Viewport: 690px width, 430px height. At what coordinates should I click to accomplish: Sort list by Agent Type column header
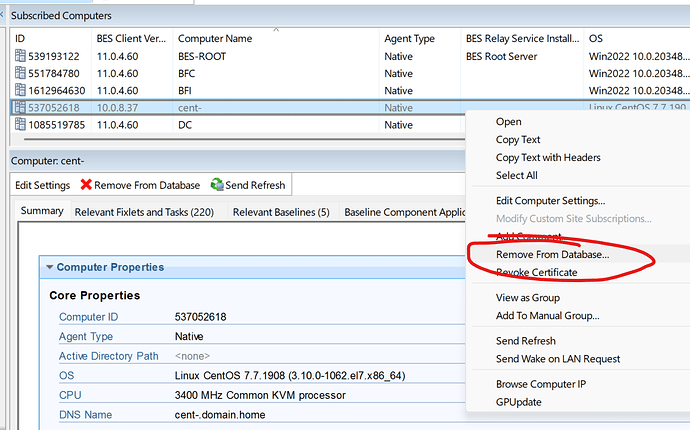[x=409, y=38]
